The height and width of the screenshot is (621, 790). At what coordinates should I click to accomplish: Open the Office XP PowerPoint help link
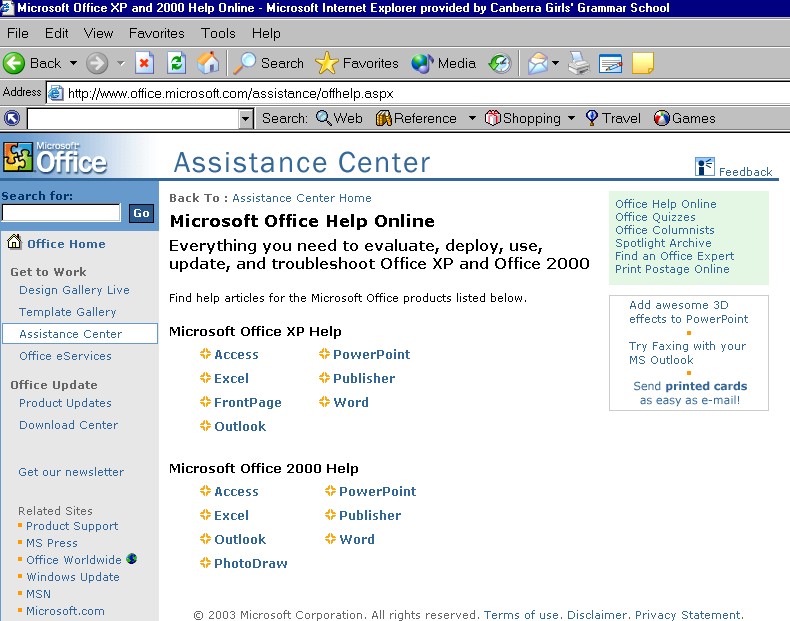pyautogui.click(x=371, y=354)
